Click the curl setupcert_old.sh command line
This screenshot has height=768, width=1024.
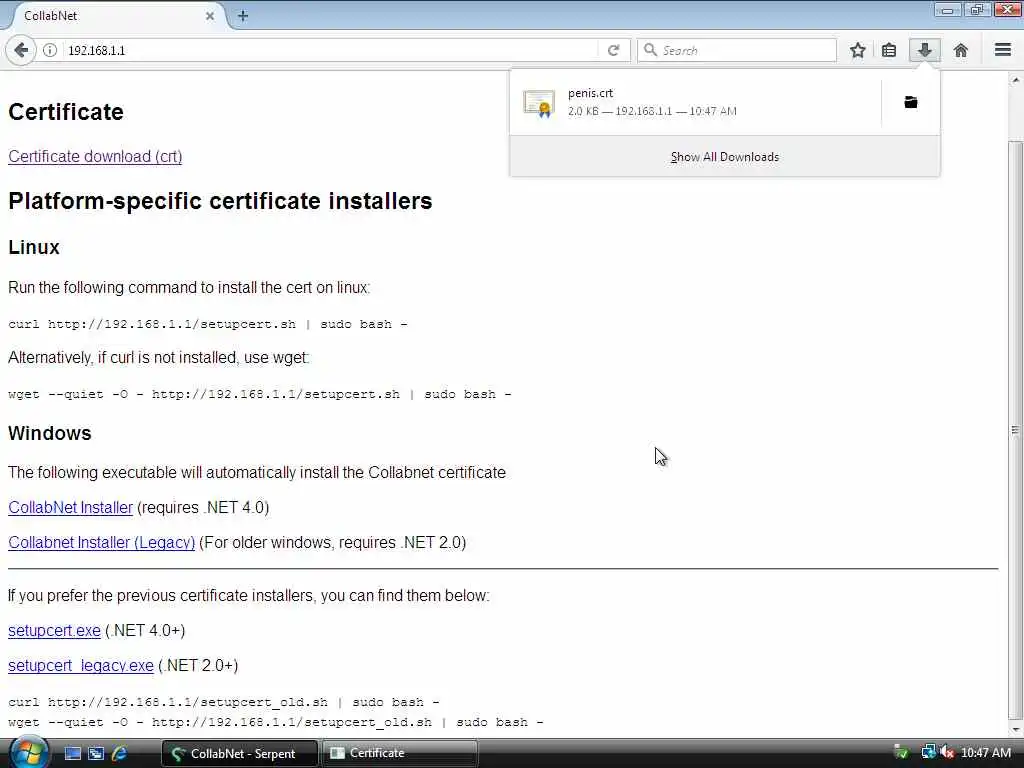tap(224, 702)
